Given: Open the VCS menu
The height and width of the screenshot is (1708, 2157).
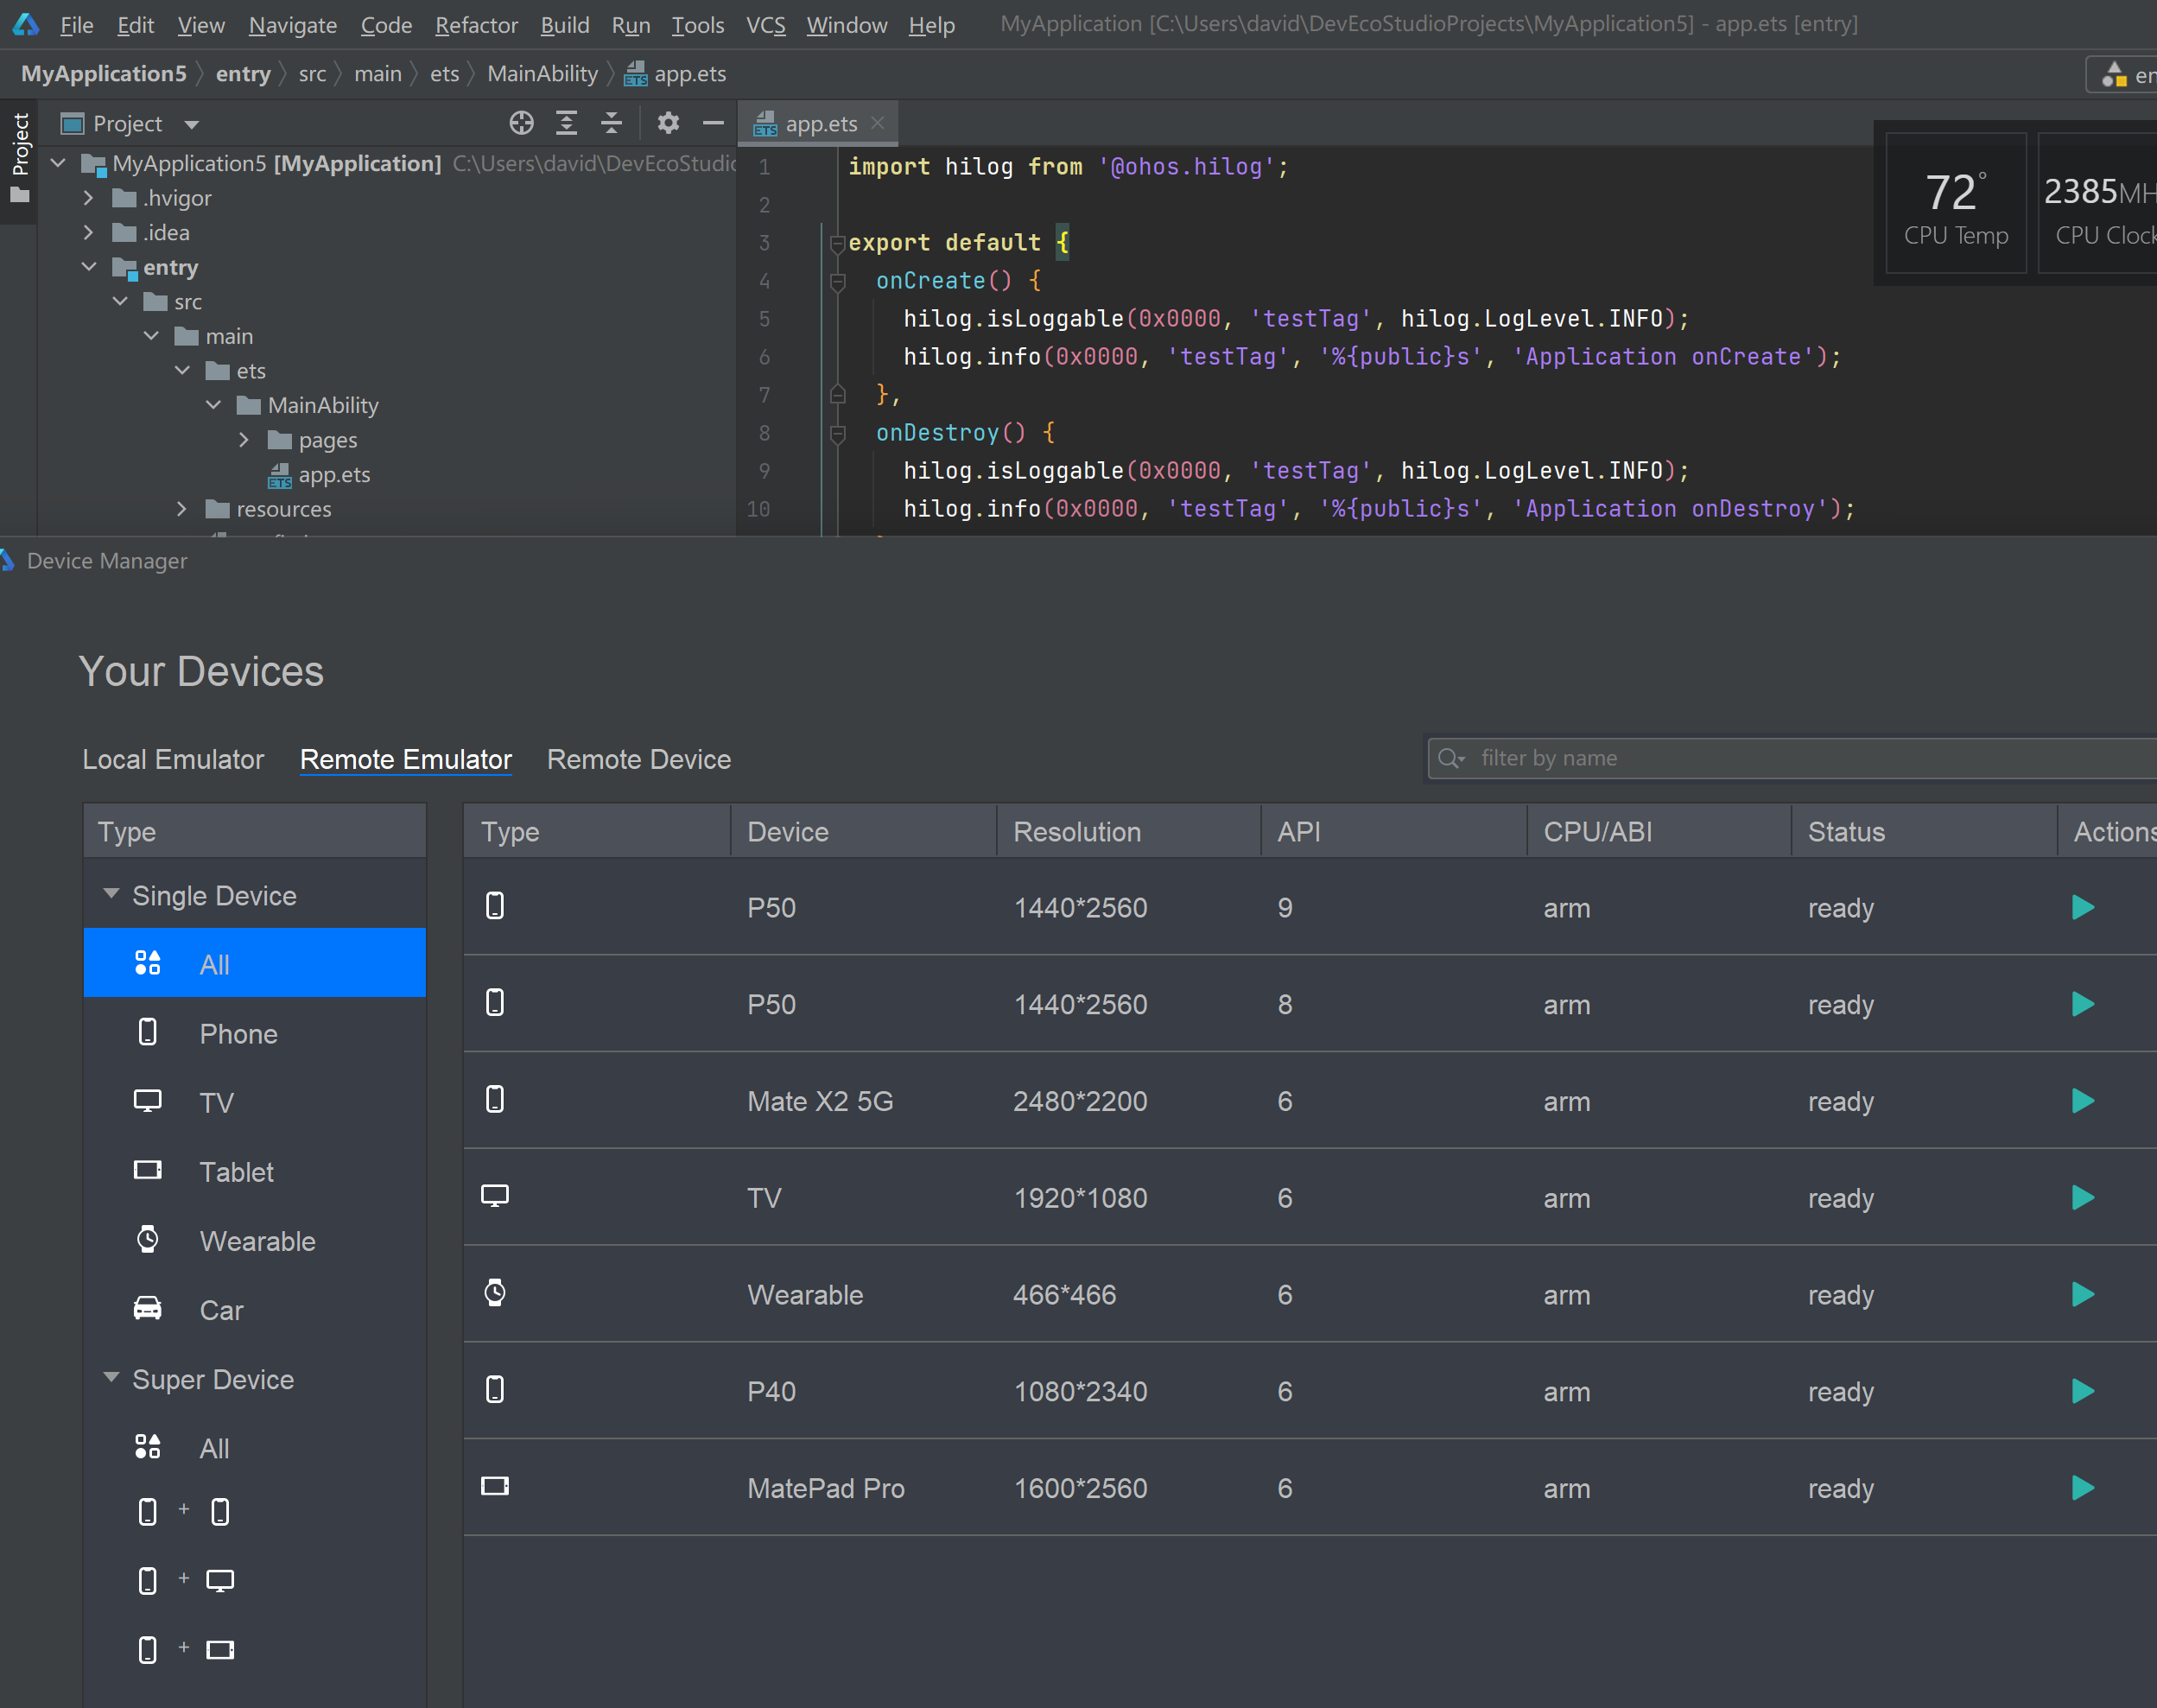Looking at the screenshot, I should coord(765,25).
